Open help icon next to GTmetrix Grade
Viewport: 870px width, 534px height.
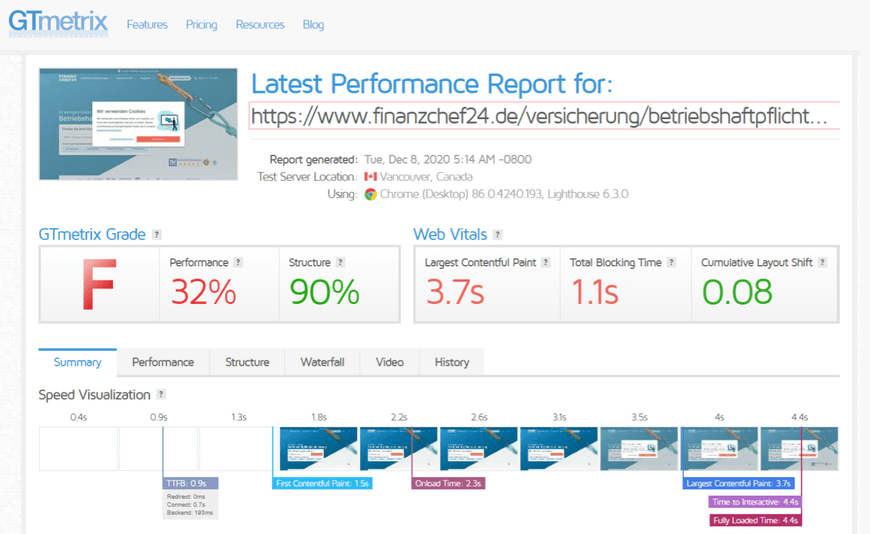pyautogui.click(x=157, y=235)
